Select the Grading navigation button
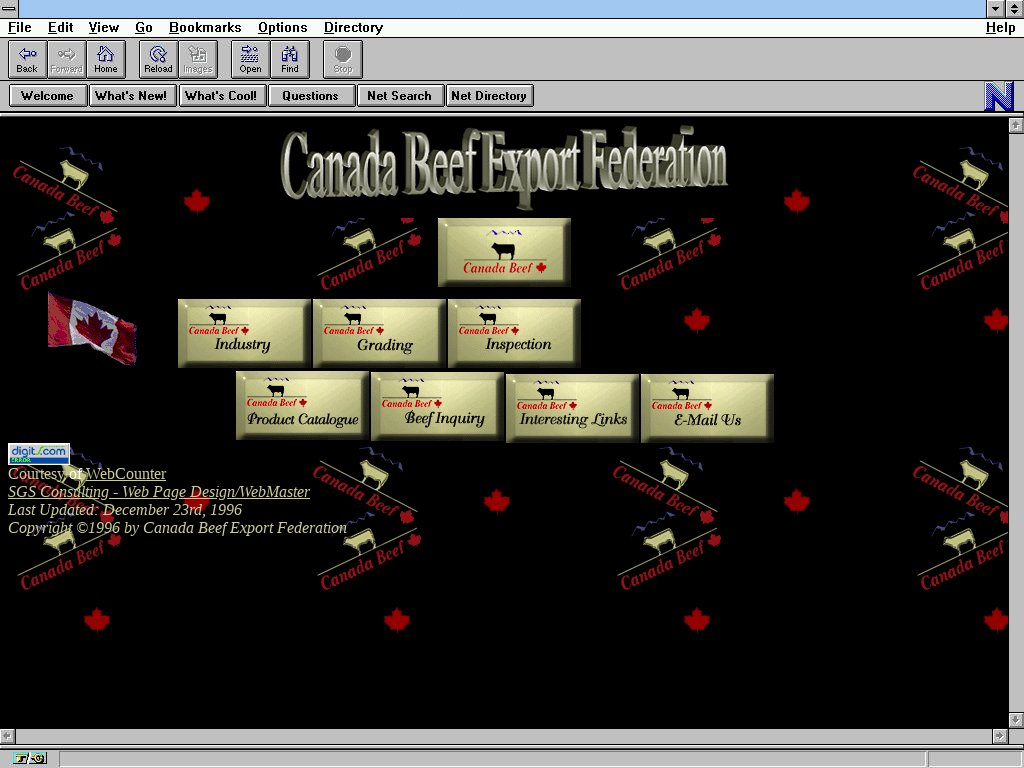 click(x=379, y=333)
